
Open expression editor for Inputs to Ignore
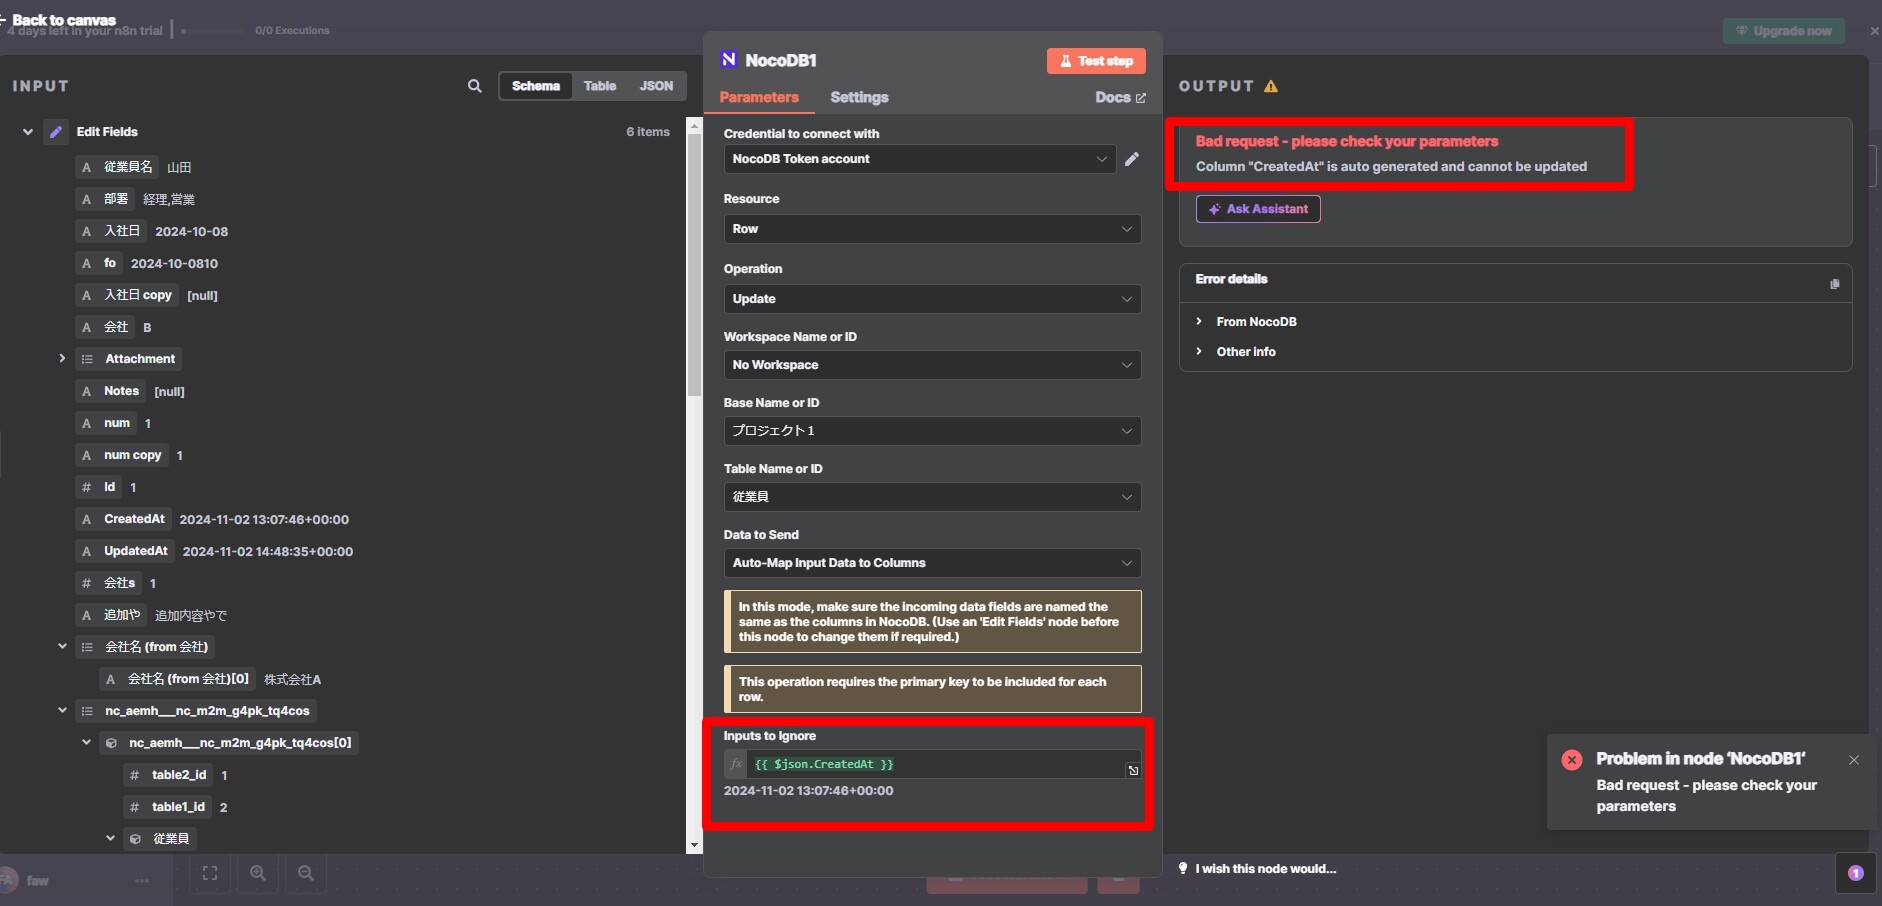tap(1133, 770)
